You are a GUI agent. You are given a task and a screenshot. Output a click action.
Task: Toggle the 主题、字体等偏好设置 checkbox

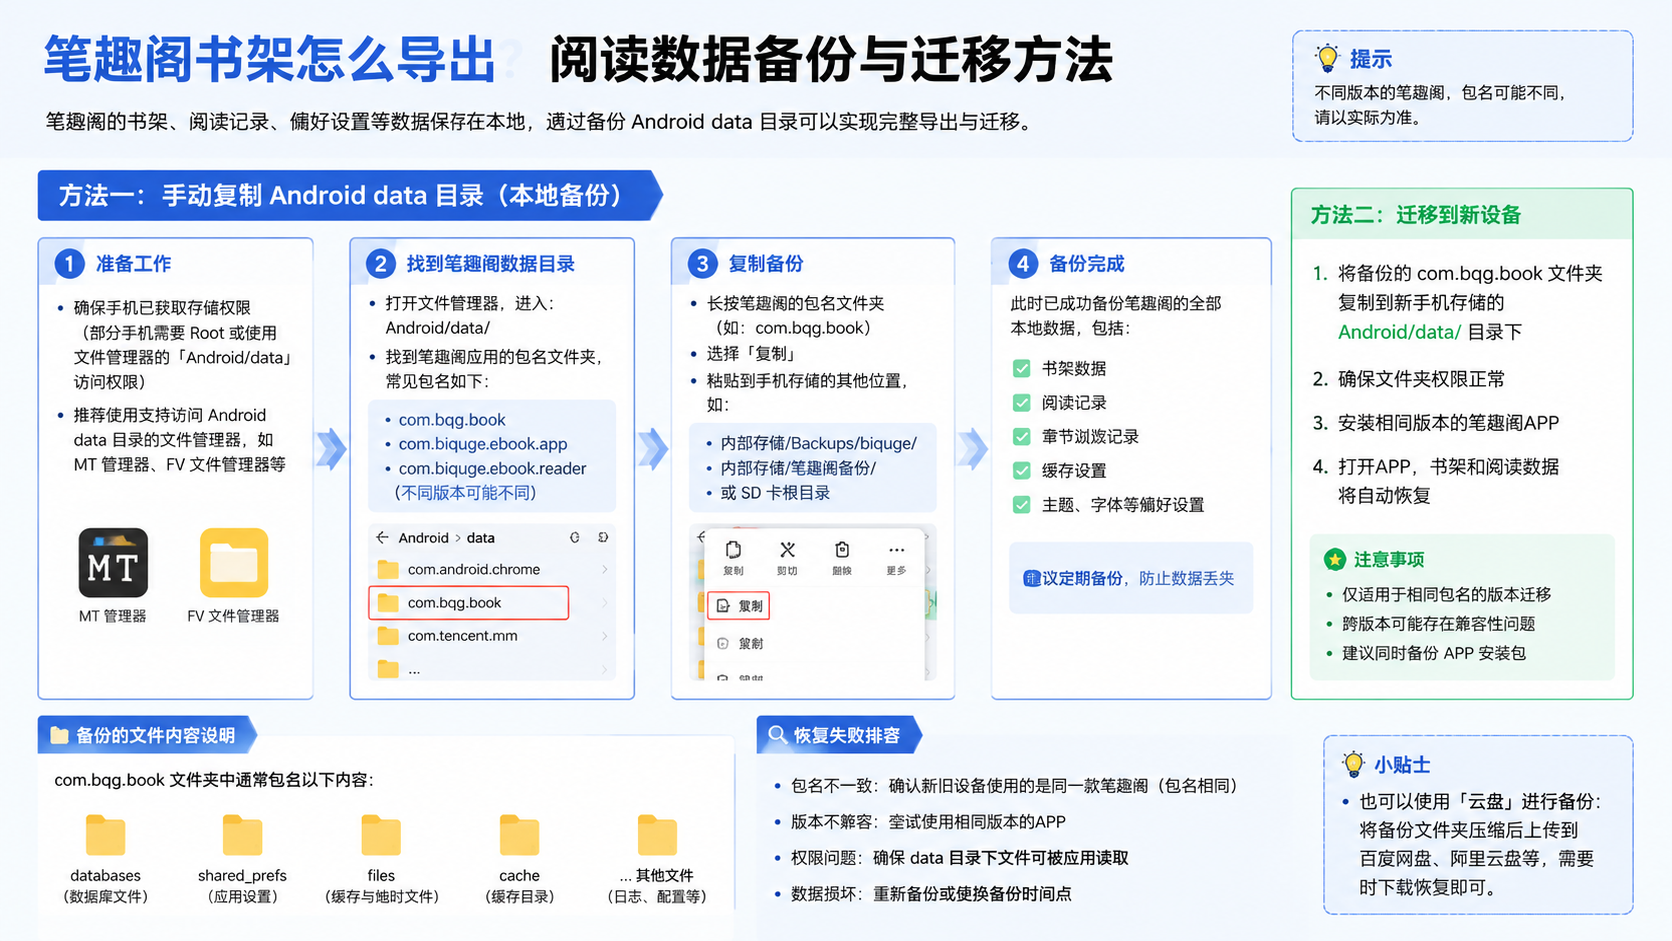click(1021, 505)
